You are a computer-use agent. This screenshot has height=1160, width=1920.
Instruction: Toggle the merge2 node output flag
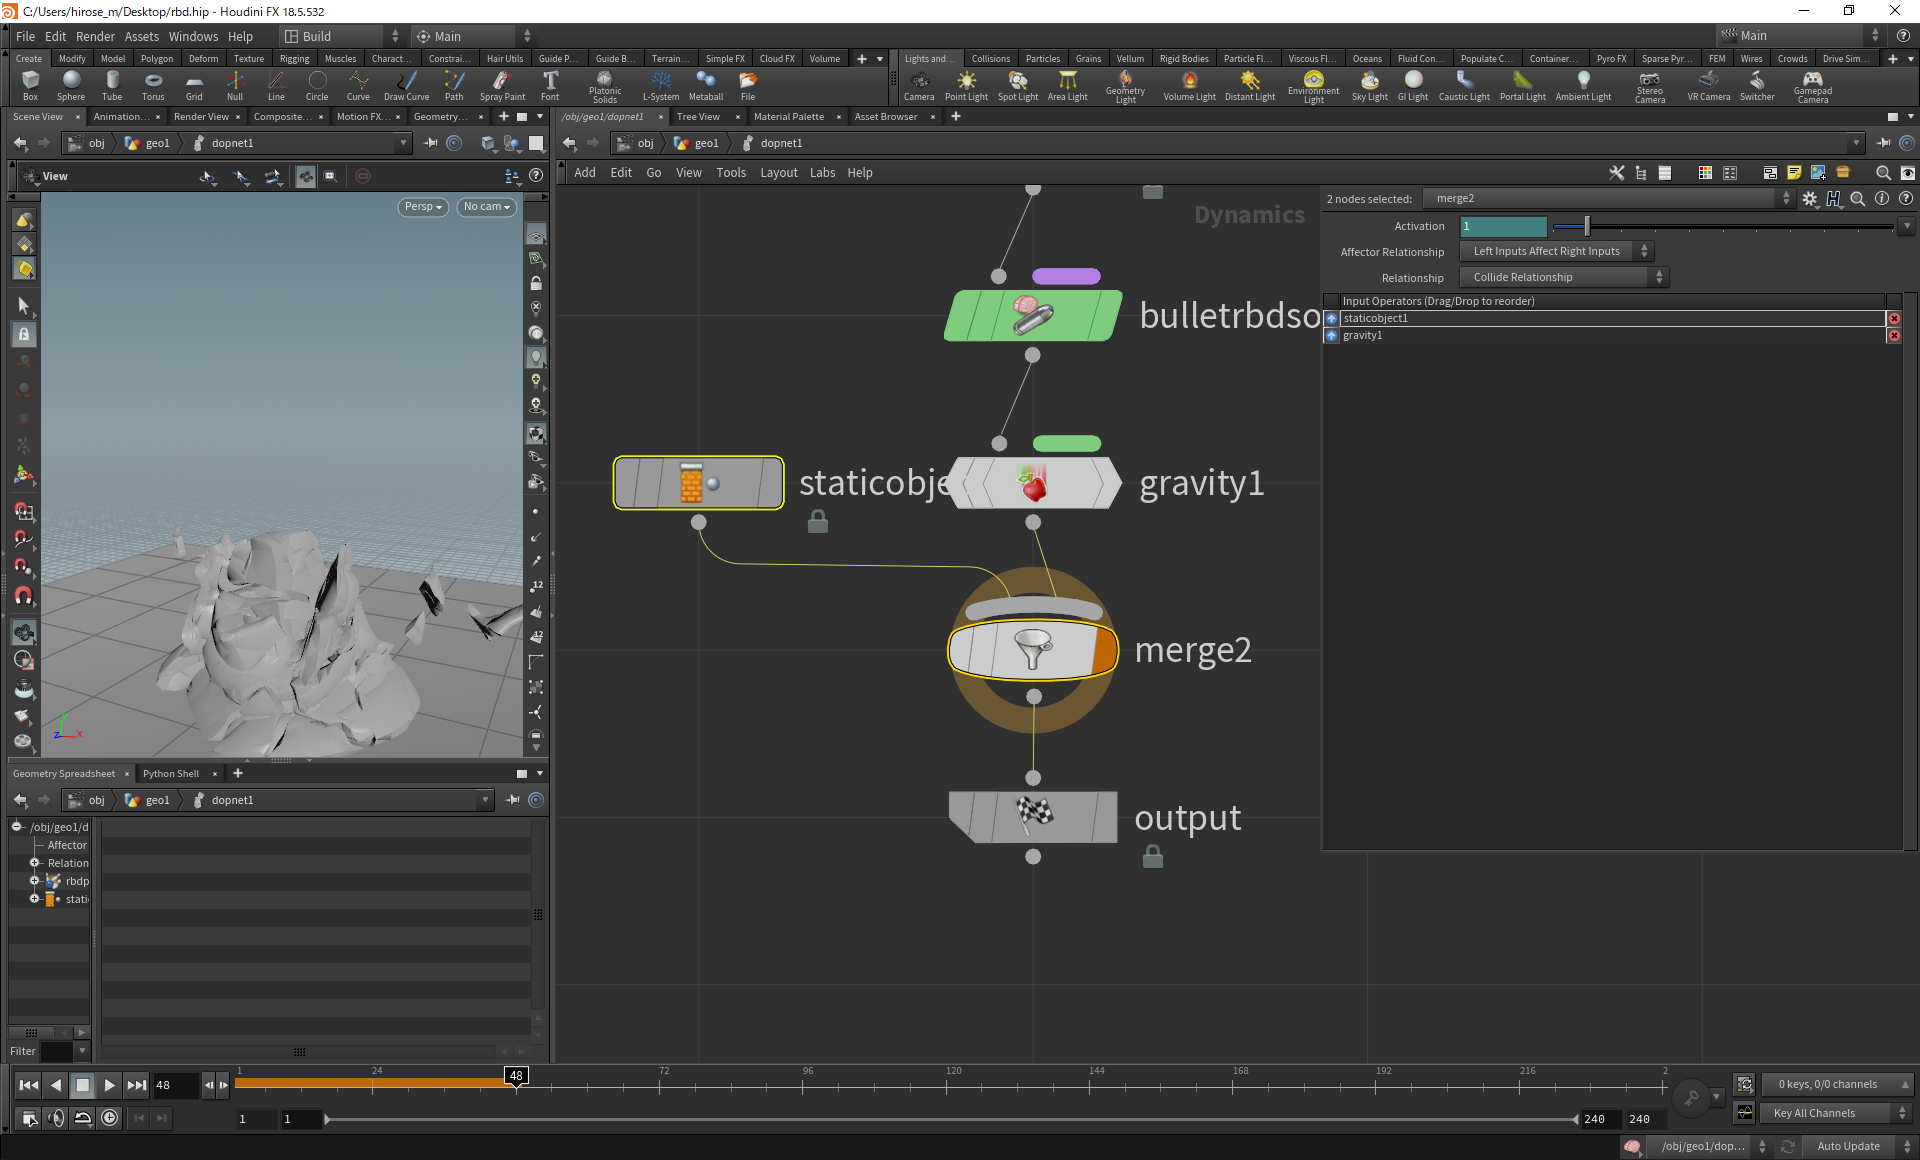1104,650
